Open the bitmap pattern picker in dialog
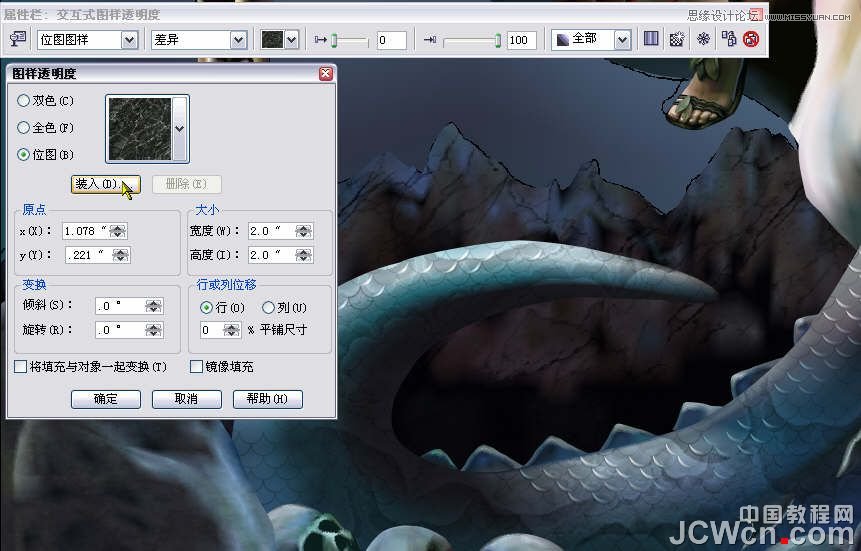 [x=180, y=128]
